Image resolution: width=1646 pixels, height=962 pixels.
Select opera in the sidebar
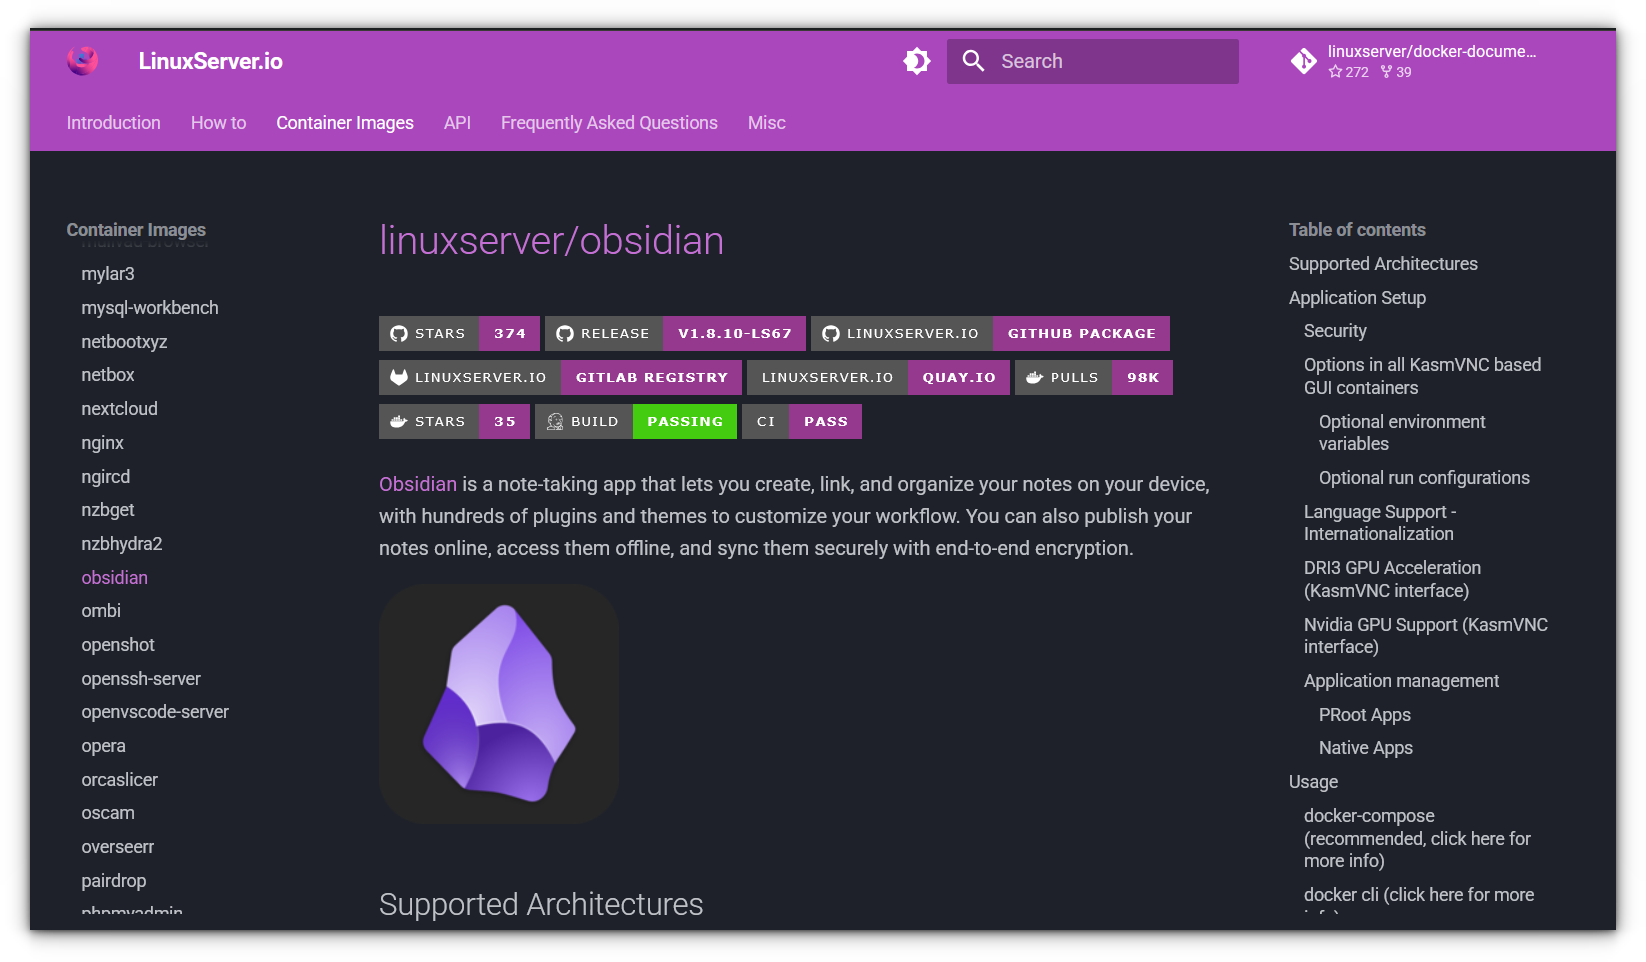[x=104, y=746]
